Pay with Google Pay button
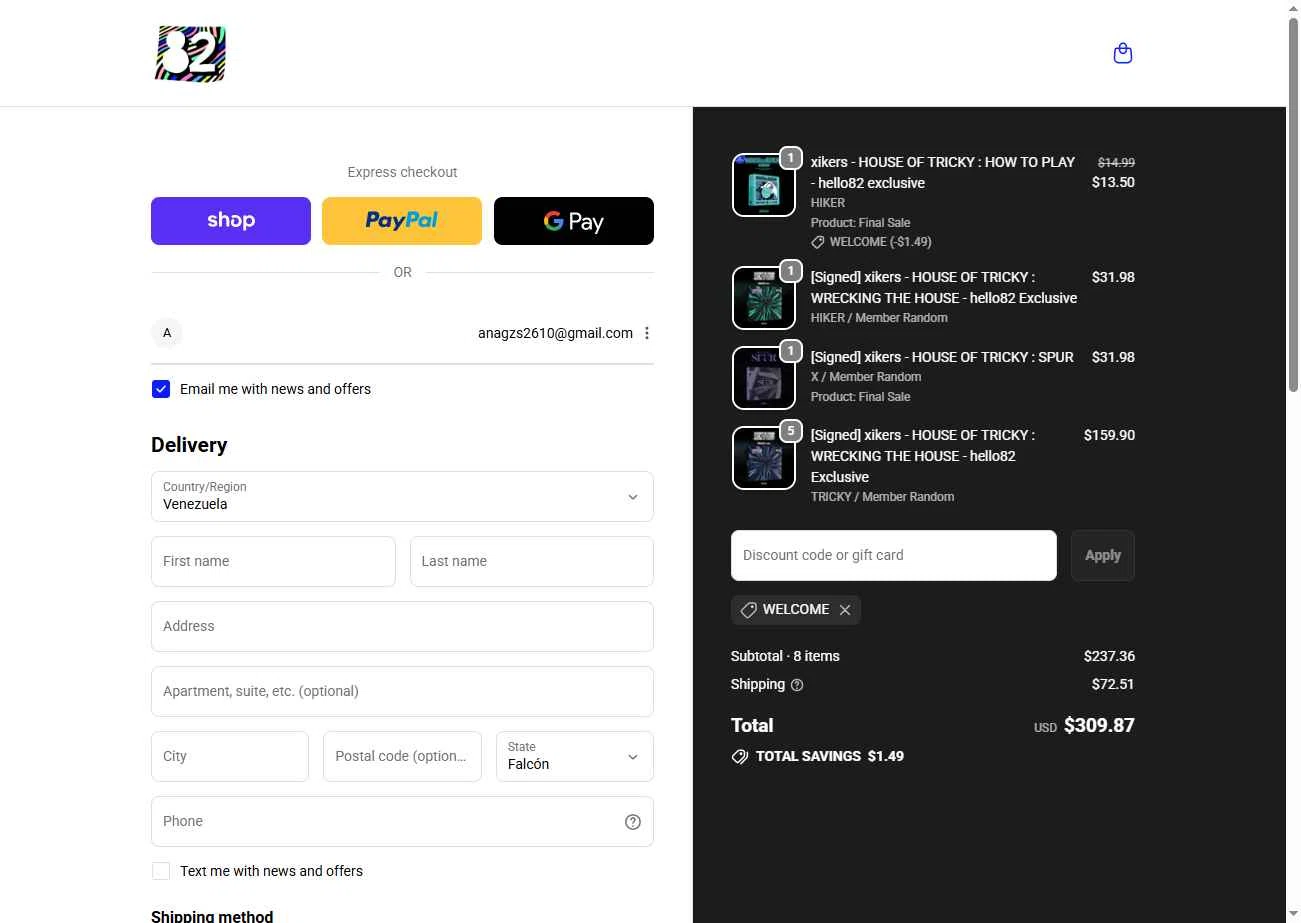 (x=574, y=221)
